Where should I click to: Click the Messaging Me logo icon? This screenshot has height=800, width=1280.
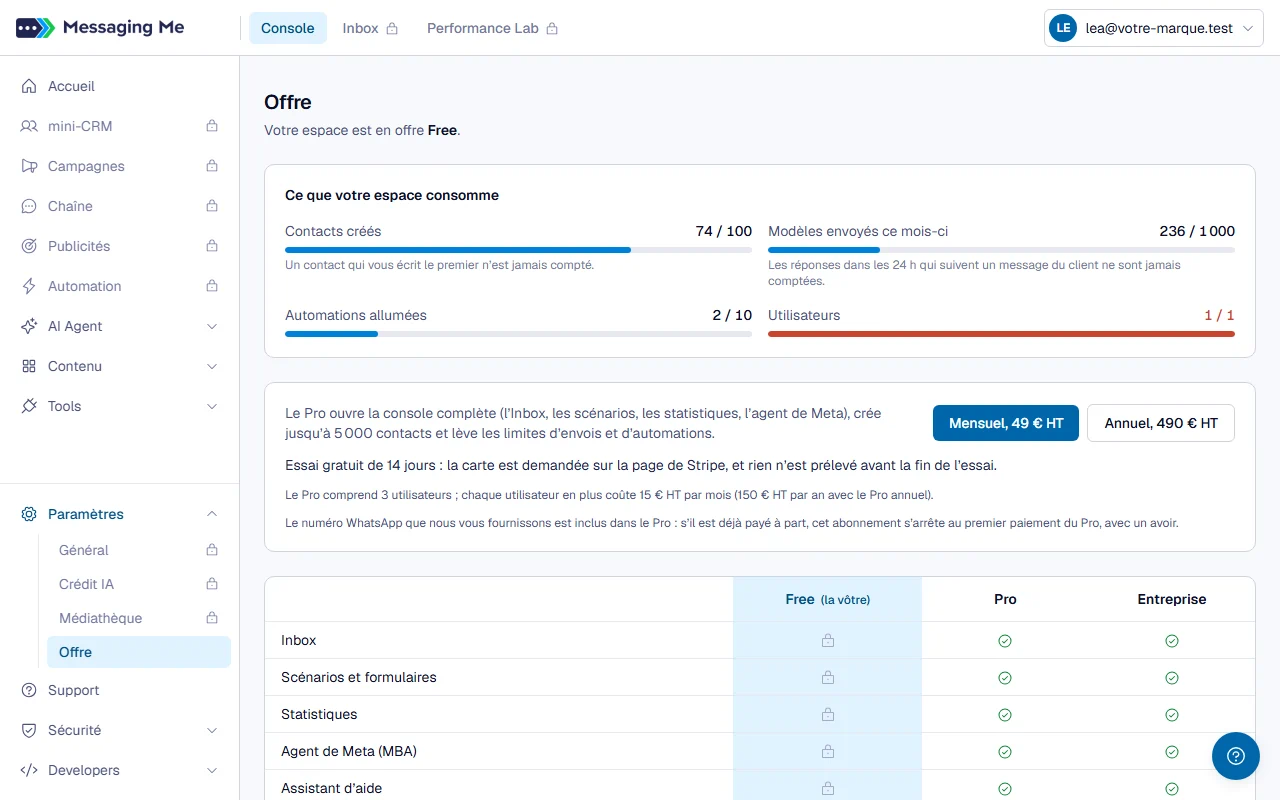[x=35, y=28]
